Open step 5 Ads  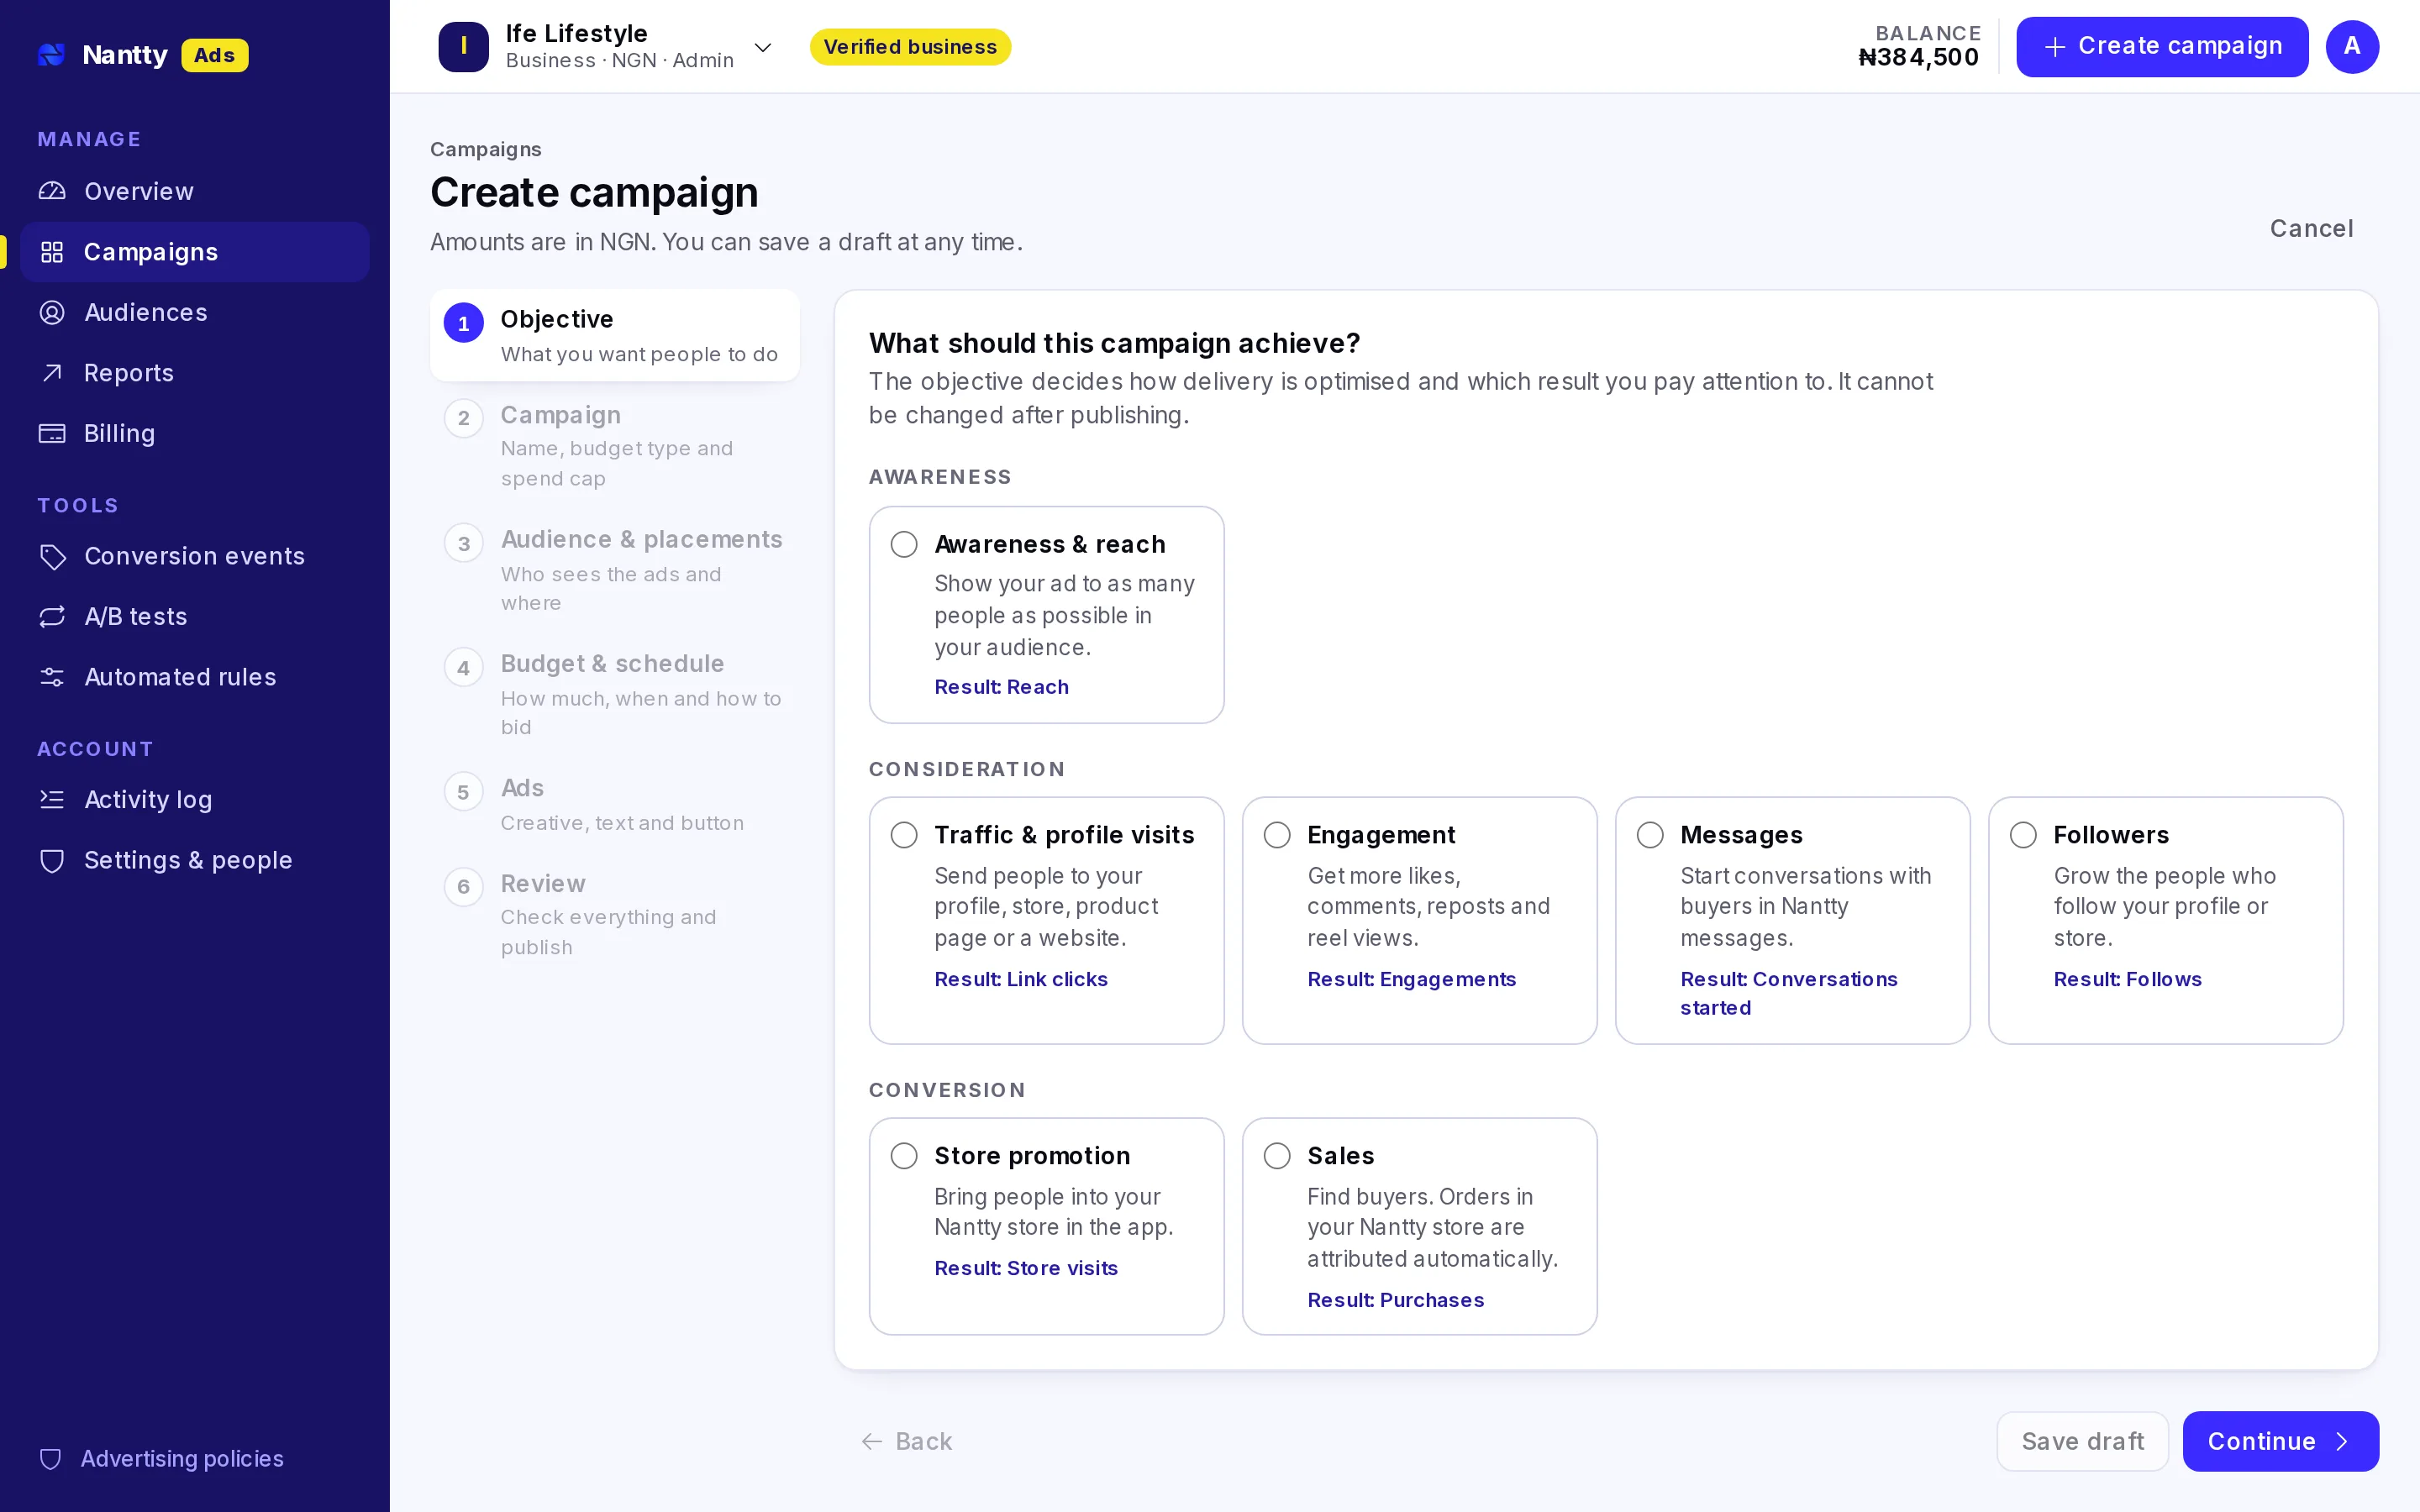tap(615, 803)
